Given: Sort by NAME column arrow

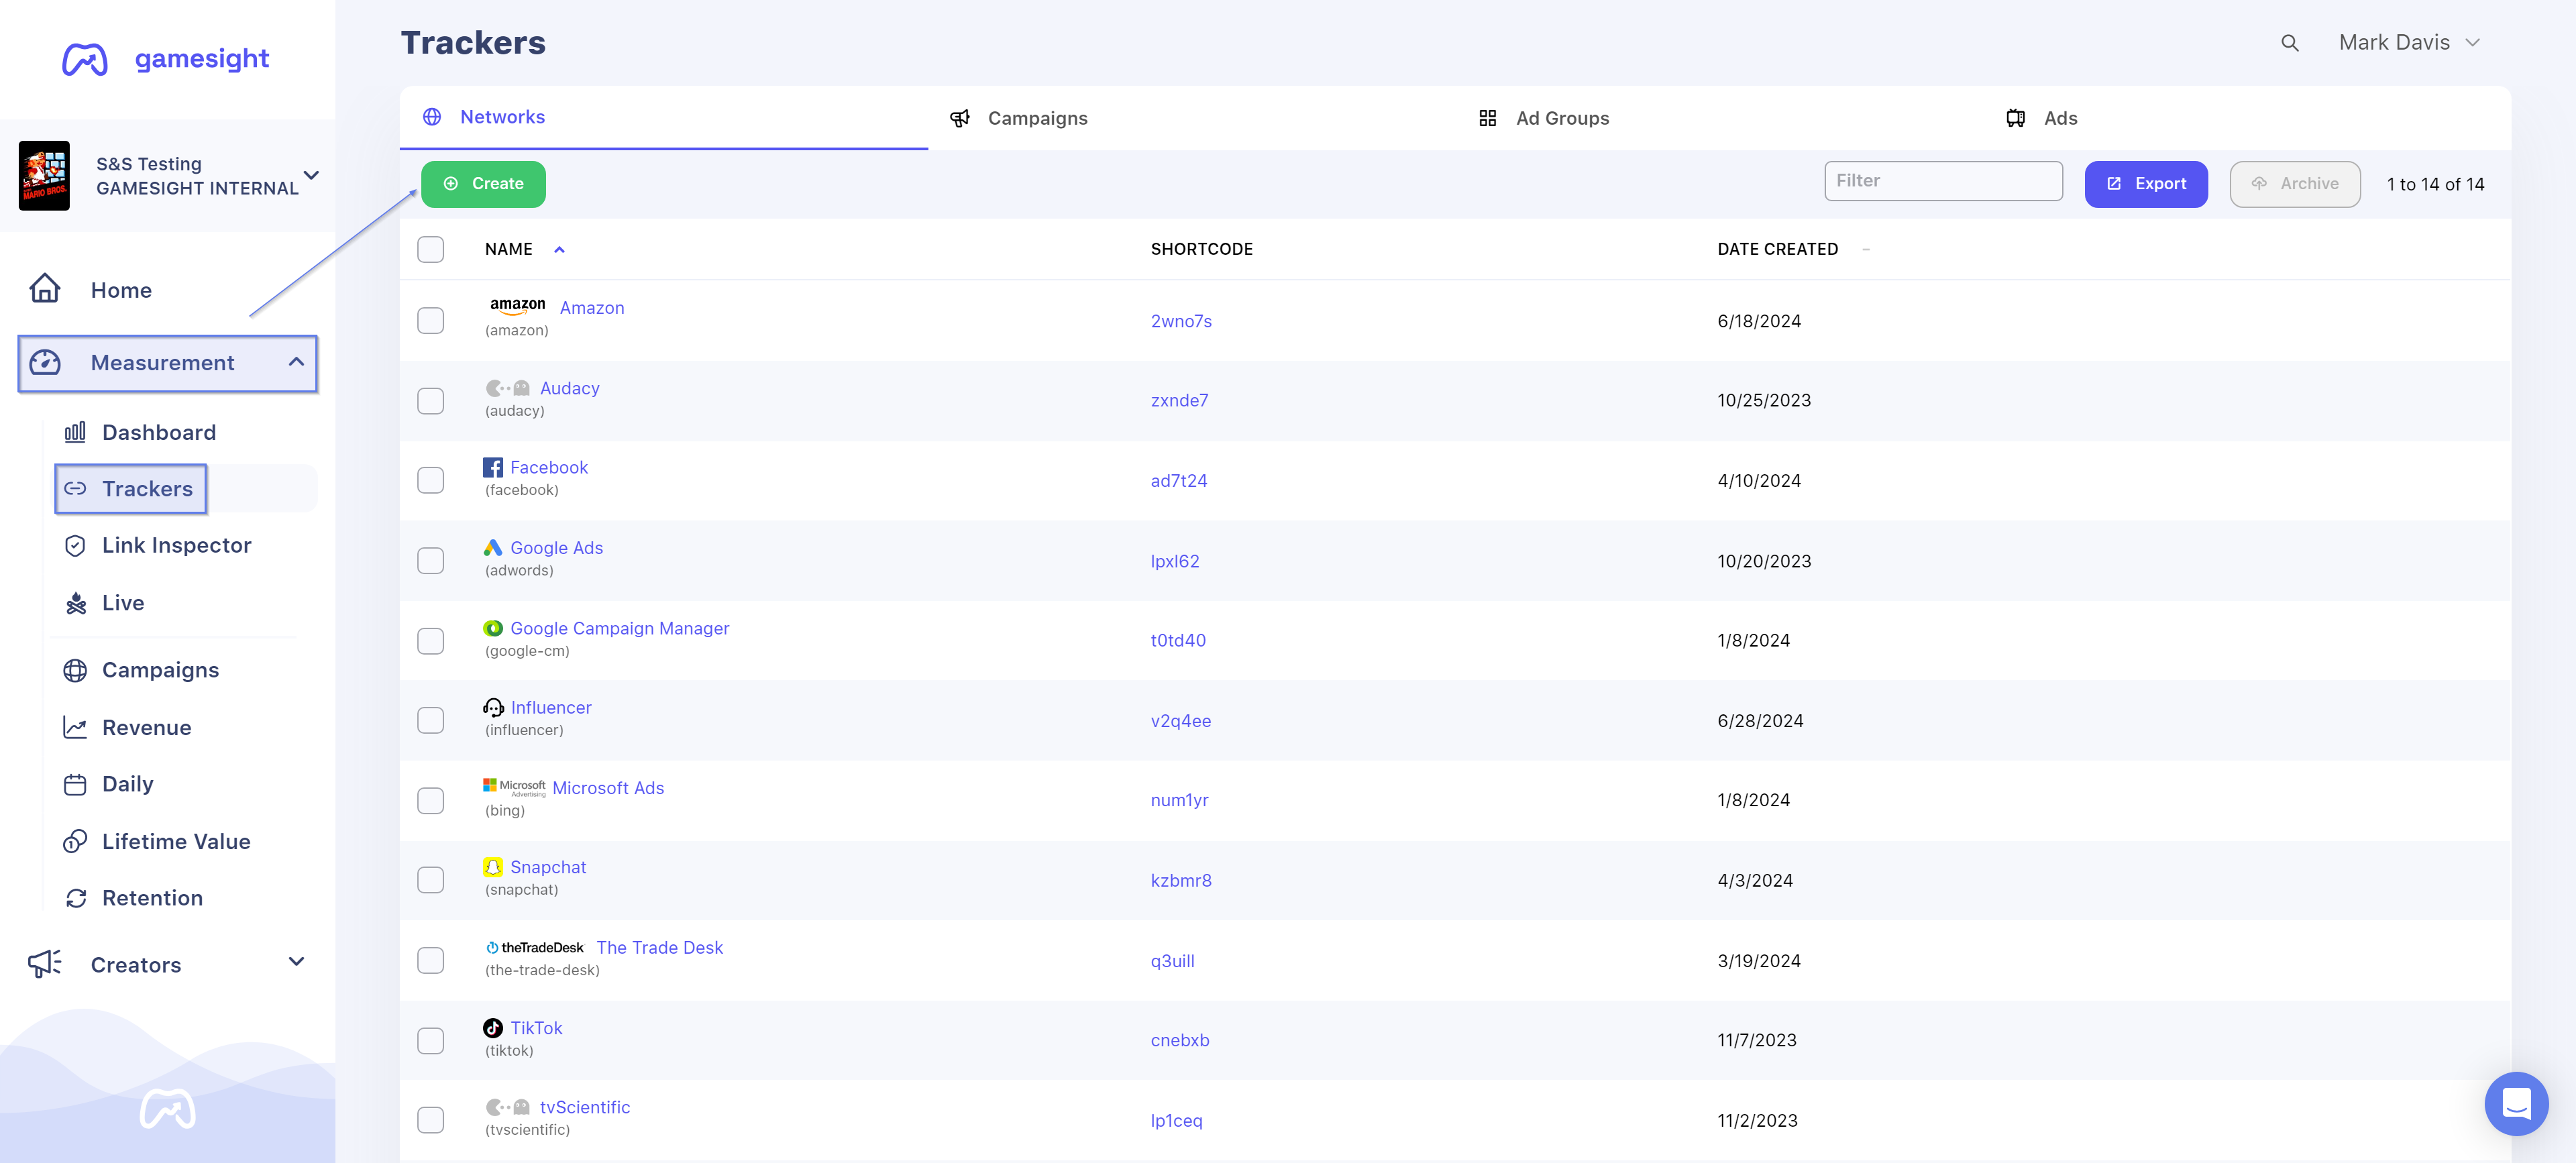Looking at the screenshot, I should click(560, 250).
